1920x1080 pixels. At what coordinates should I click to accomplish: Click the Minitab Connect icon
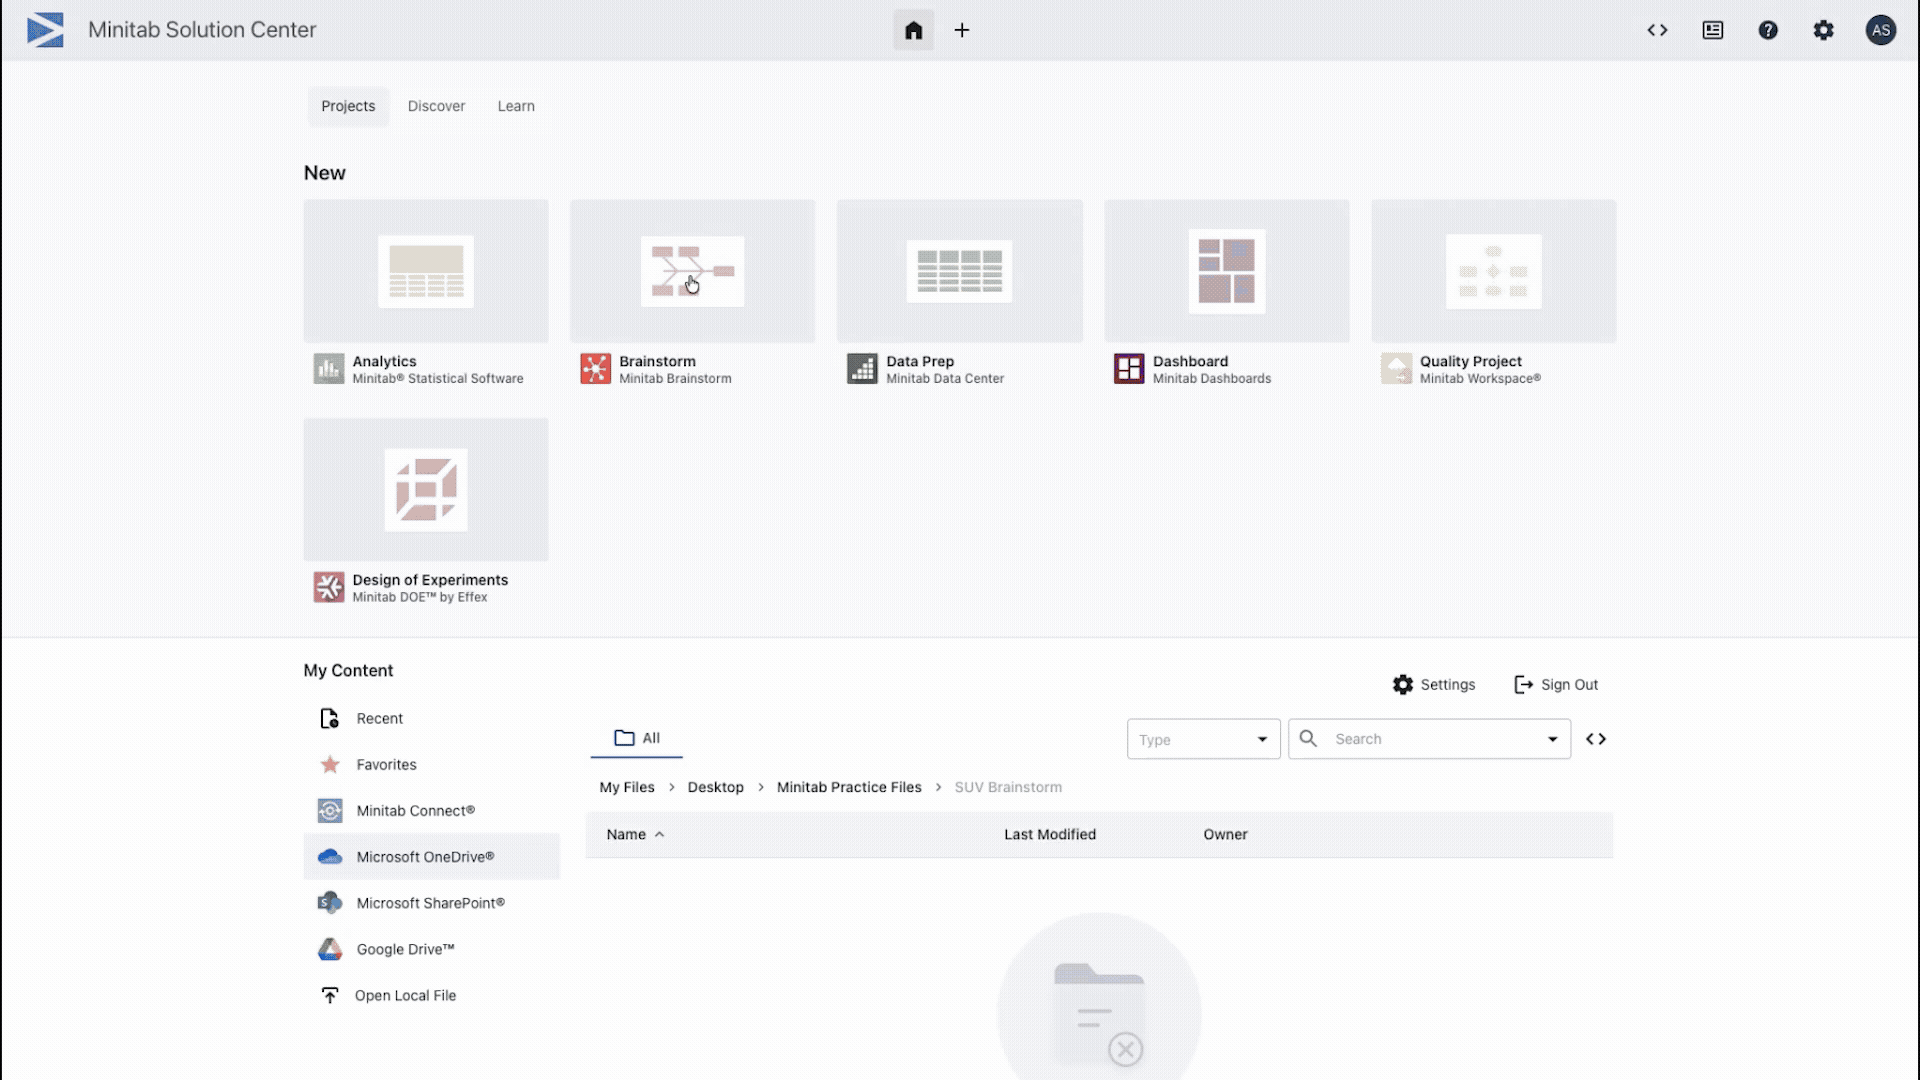click(330, 811)
